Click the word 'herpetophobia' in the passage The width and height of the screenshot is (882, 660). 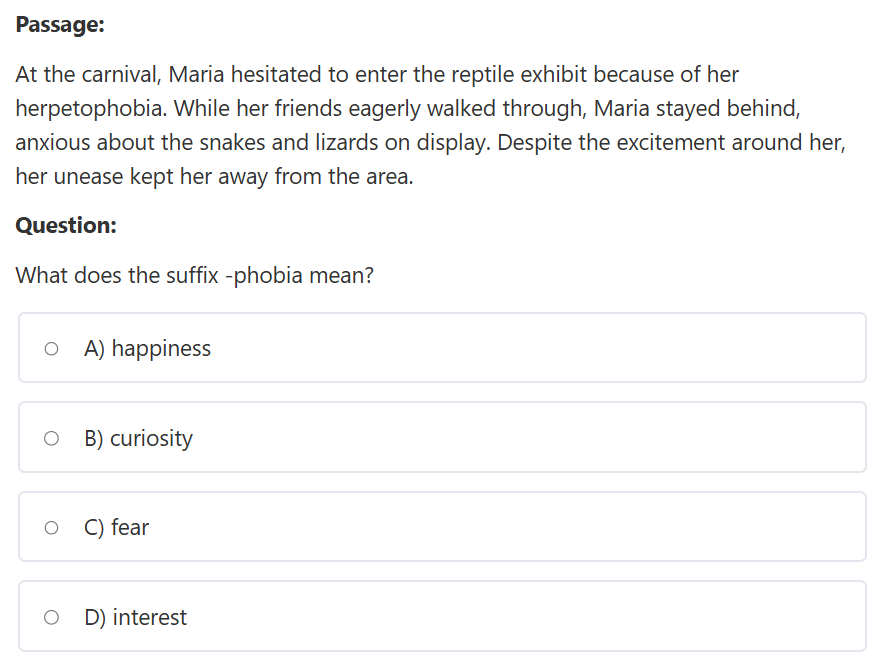tap(89, 109)
